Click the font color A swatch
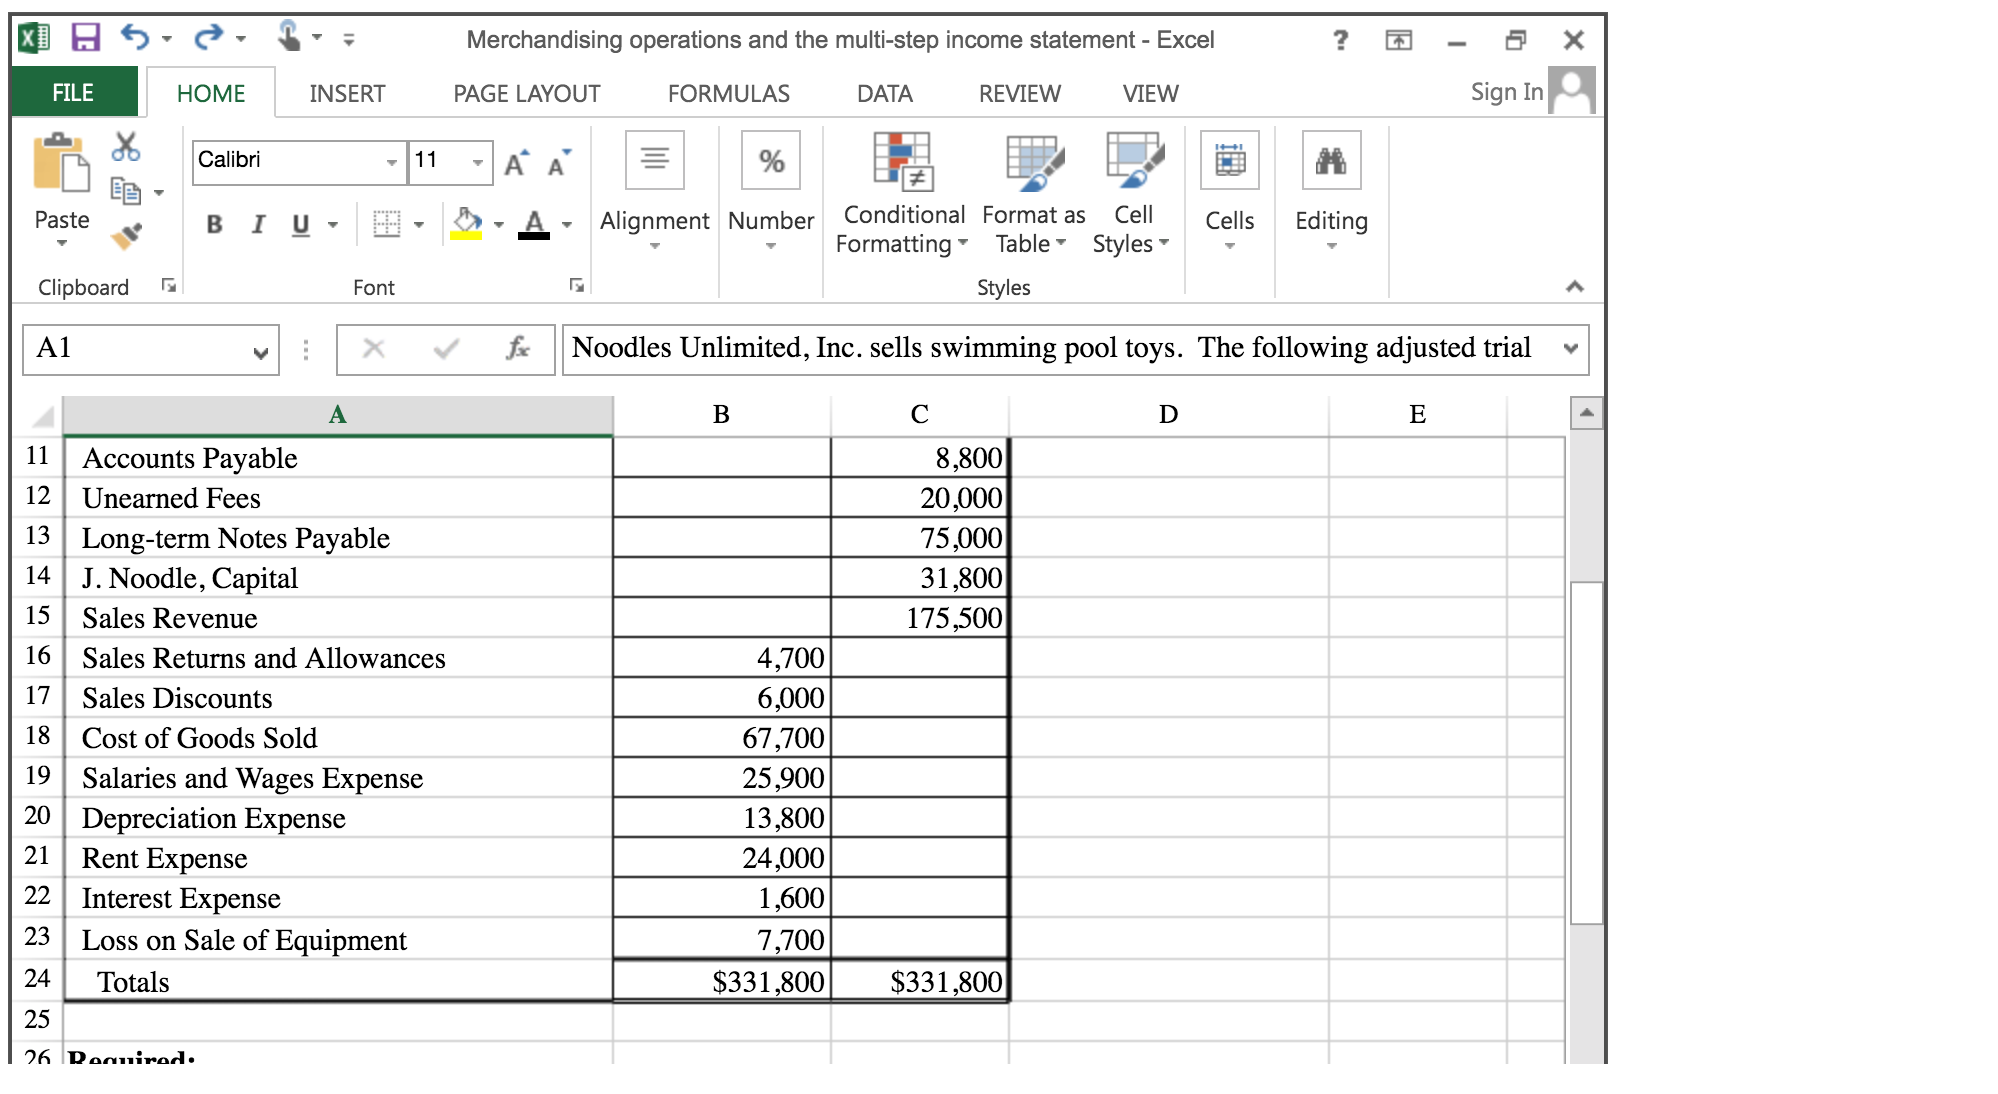 tap(534, 223)
